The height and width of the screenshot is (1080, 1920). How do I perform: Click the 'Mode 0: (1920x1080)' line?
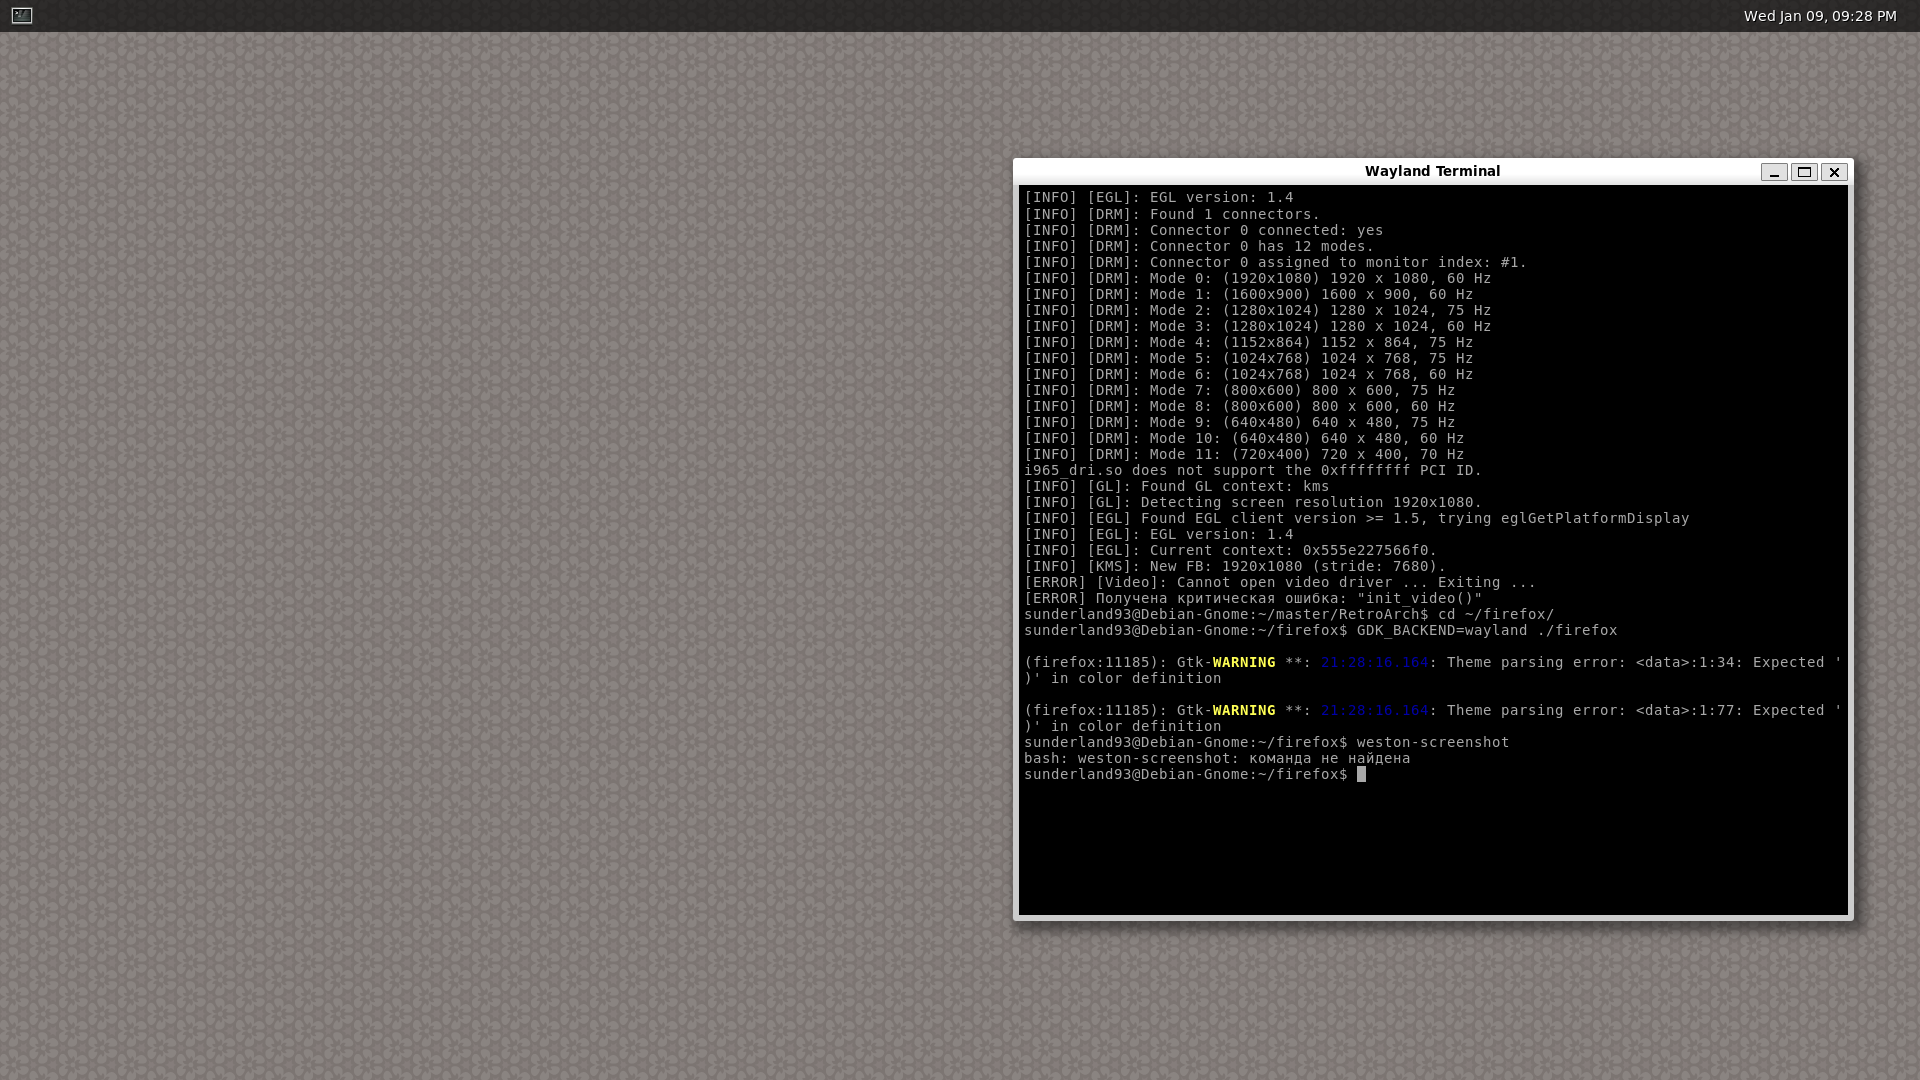coord(1257,278)
